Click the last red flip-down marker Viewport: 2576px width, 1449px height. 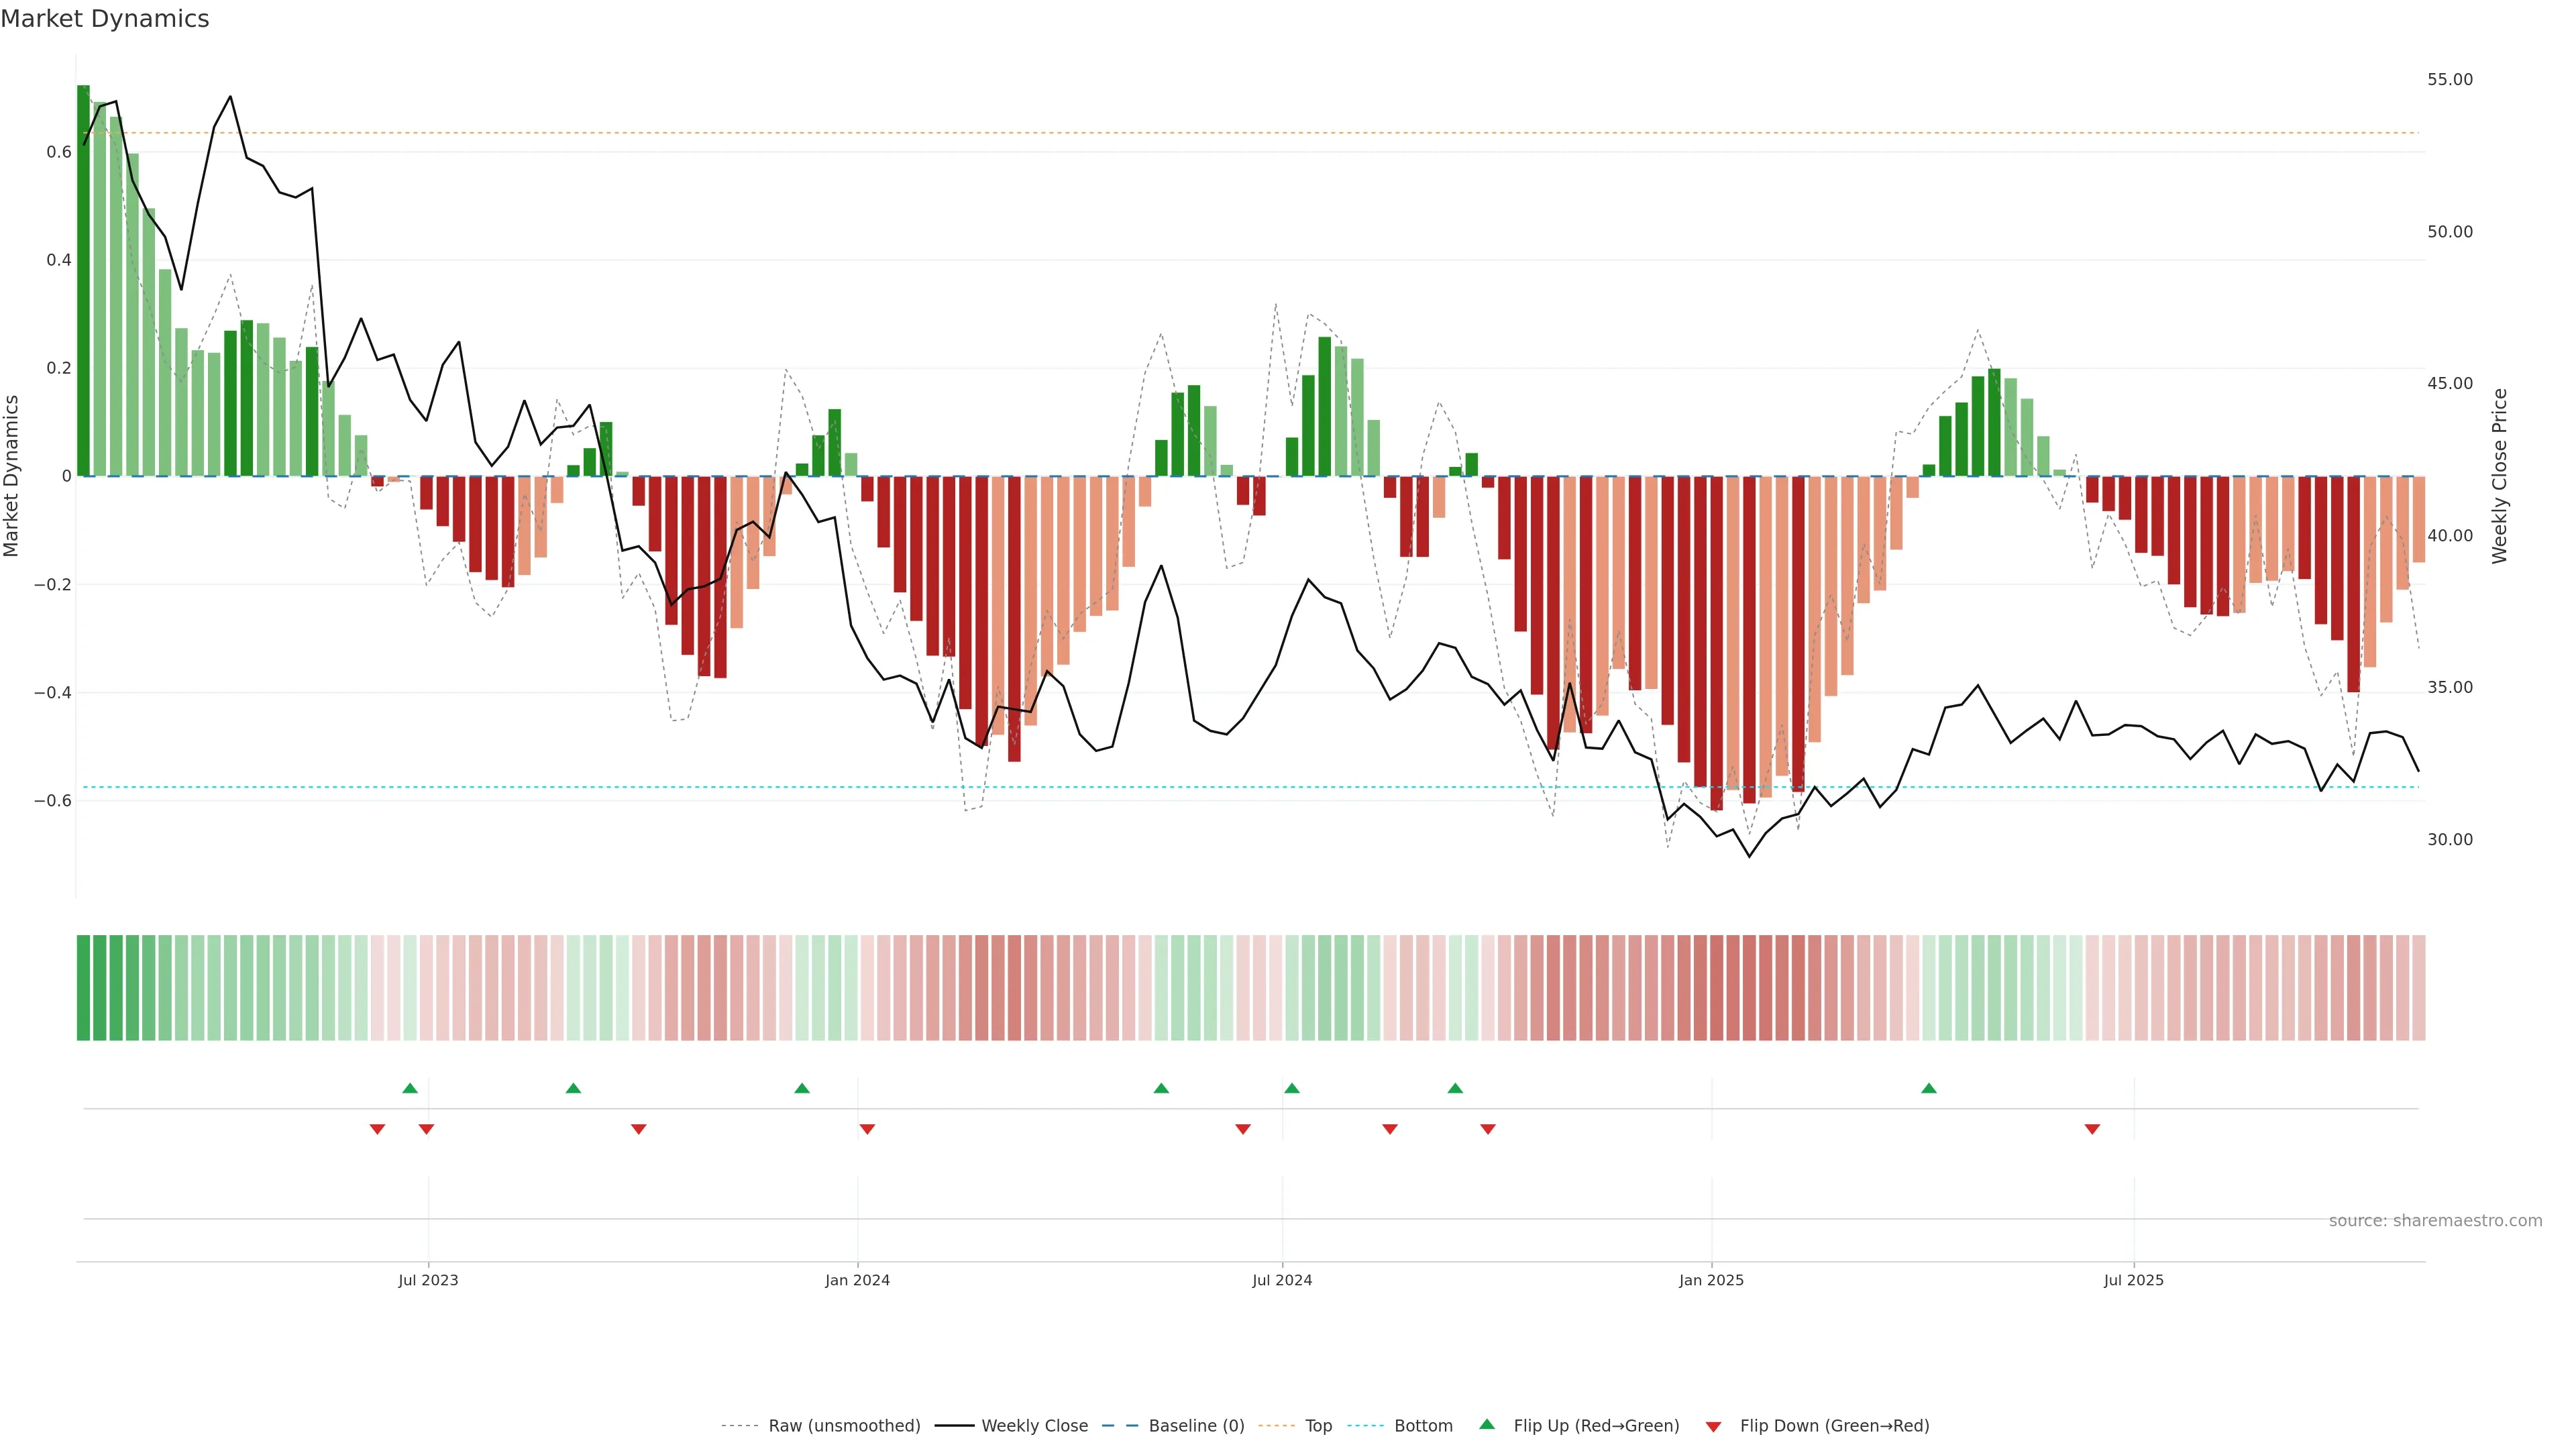[2092, 1129]
